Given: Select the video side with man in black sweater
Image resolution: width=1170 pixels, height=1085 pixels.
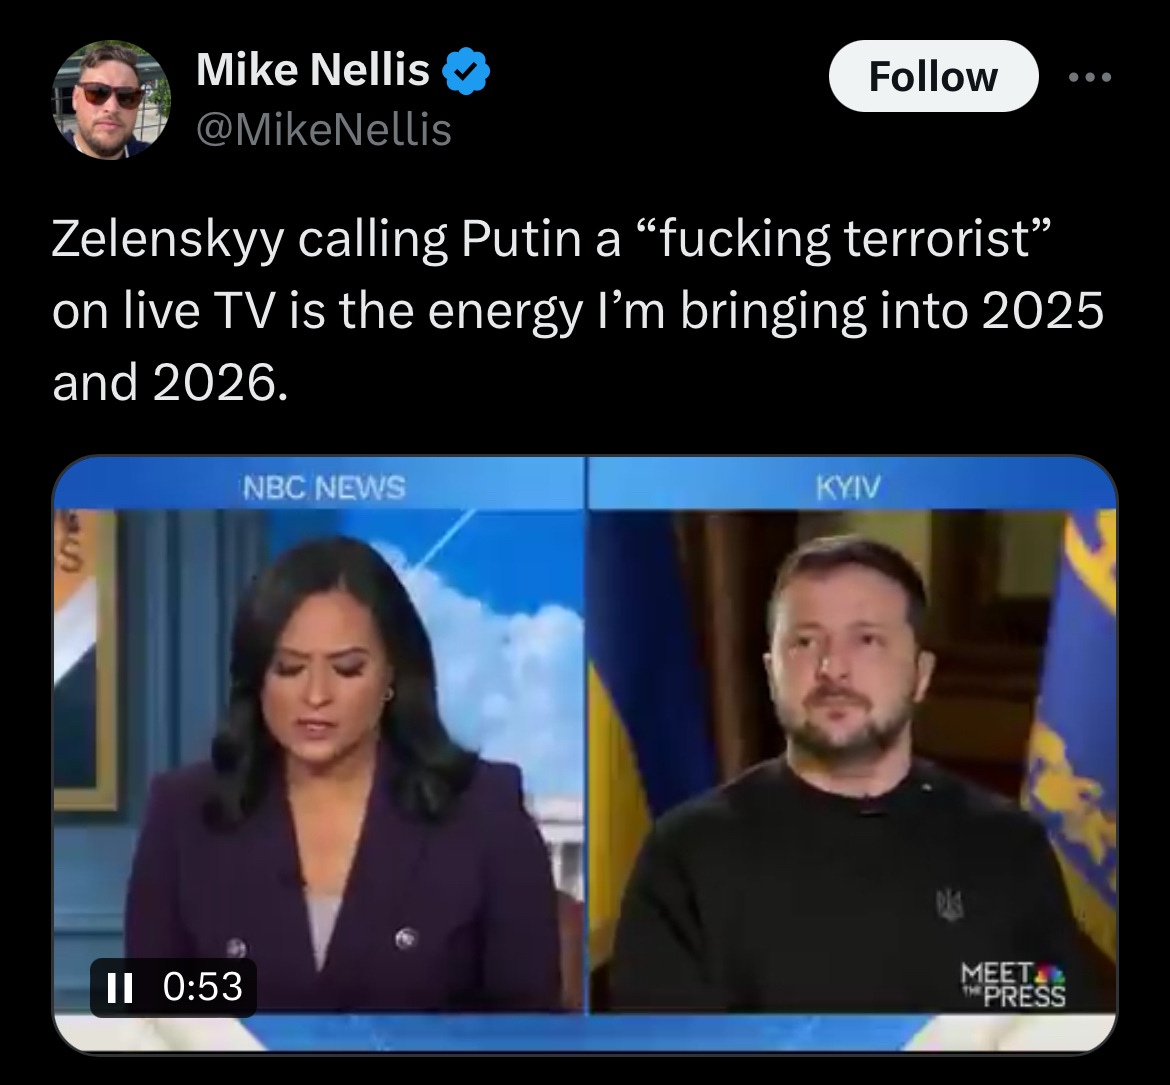Looking at the screenshot, I should [x=852, y=760].
